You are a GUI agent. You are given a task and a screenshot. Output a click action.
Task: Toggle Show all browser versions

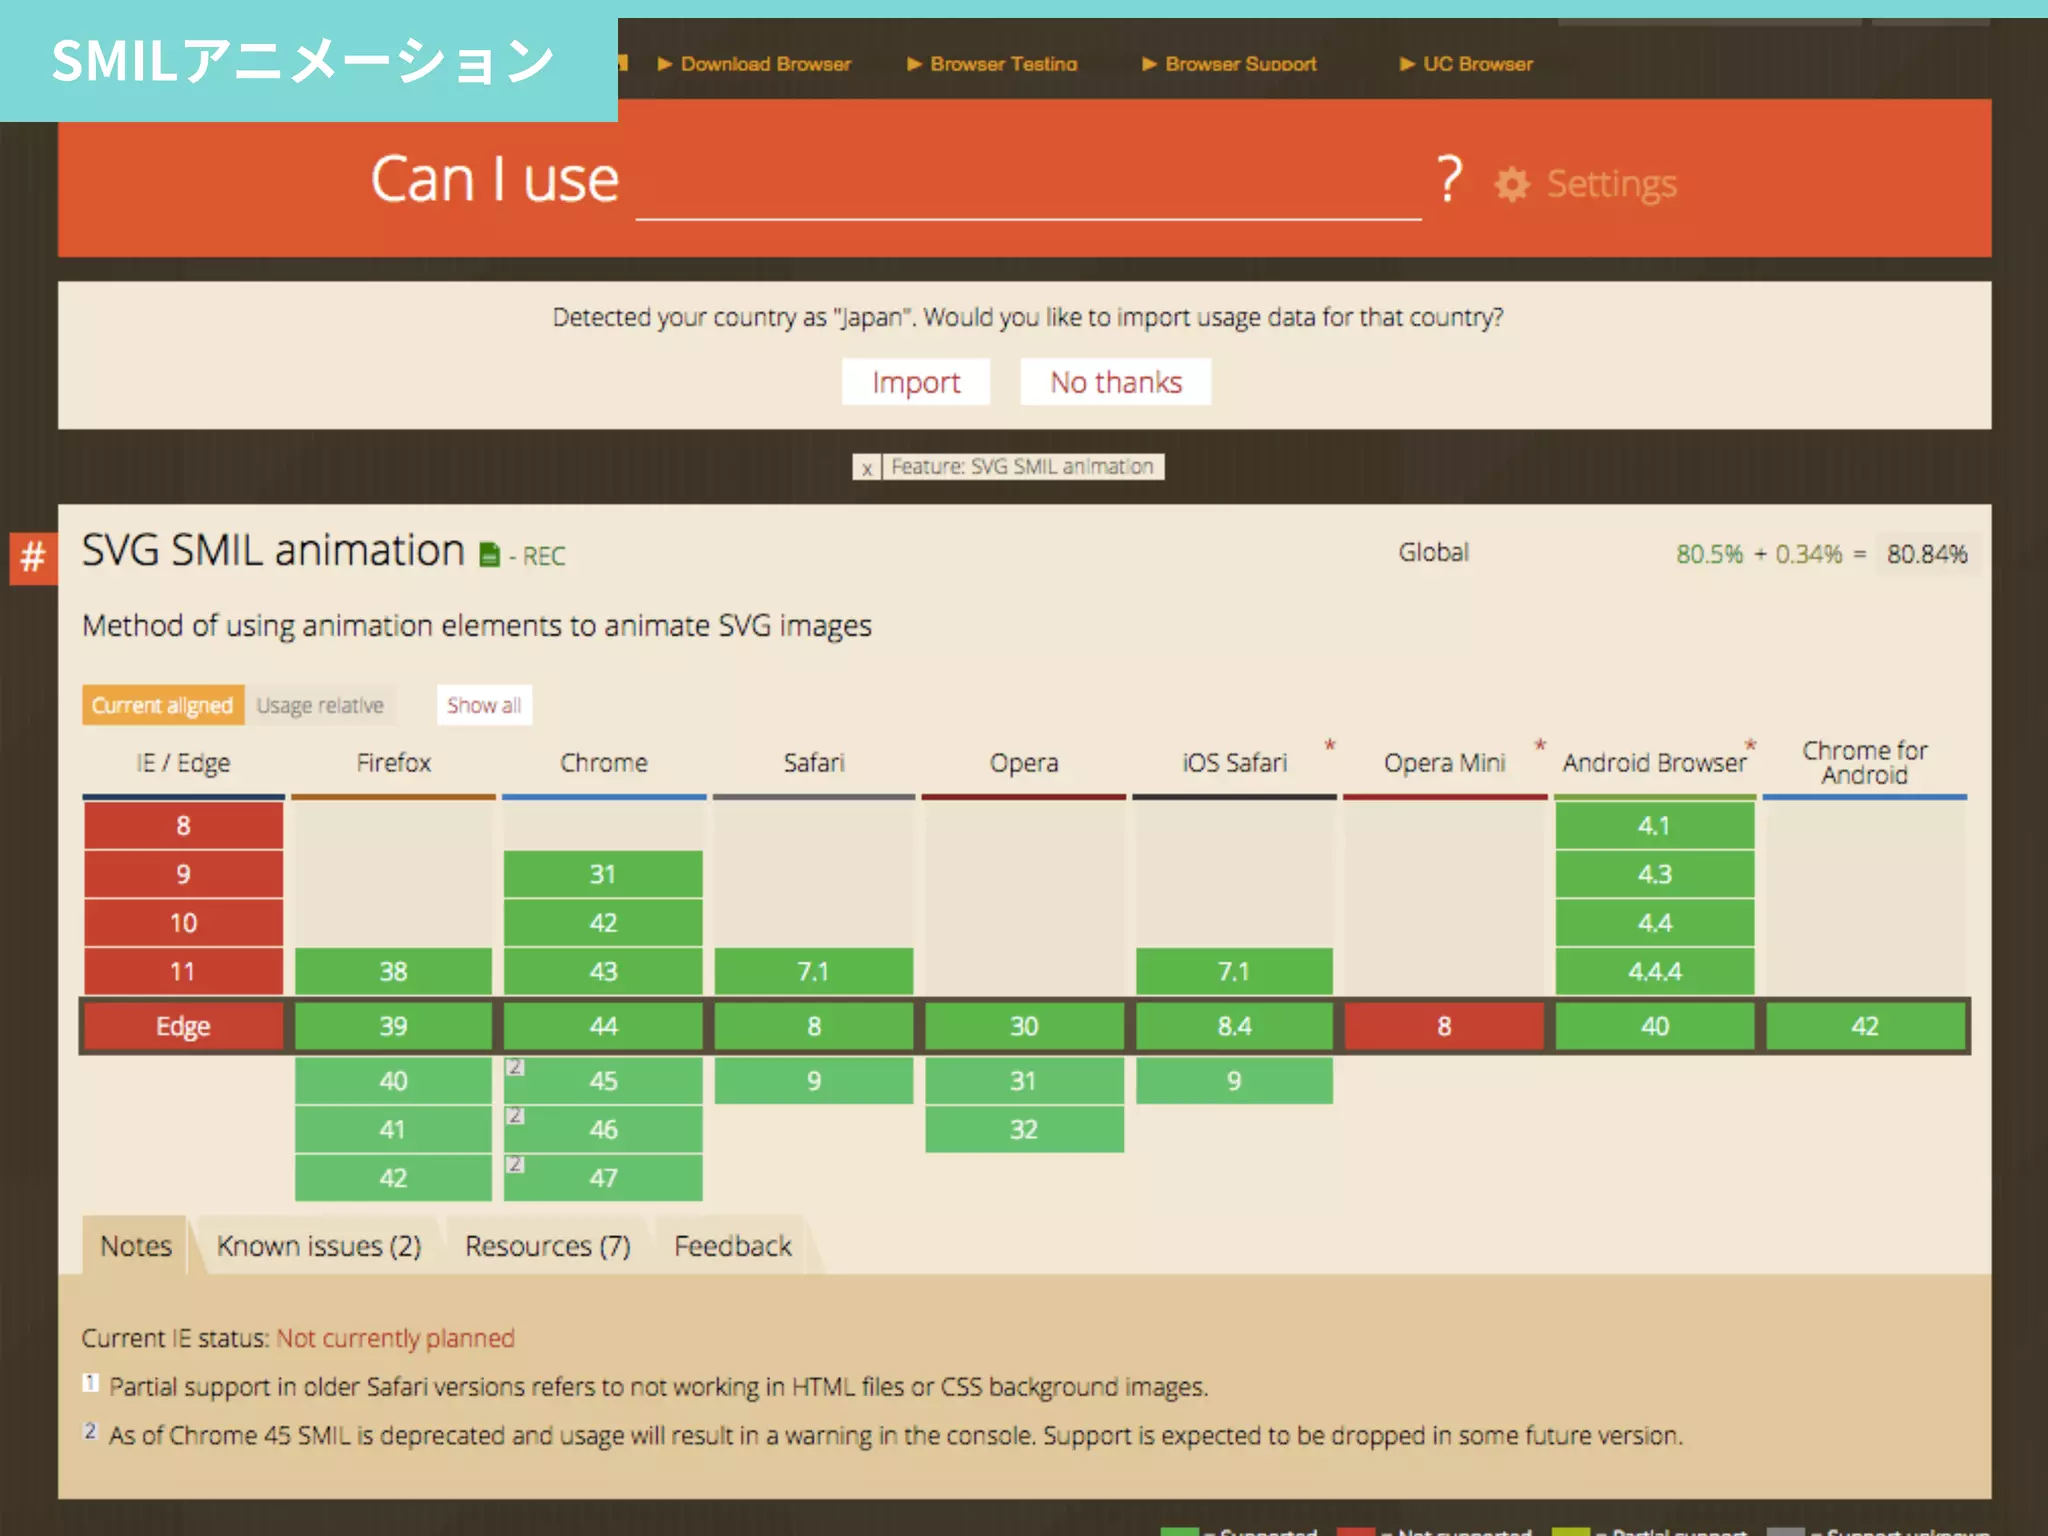click(x=484, y=705)
